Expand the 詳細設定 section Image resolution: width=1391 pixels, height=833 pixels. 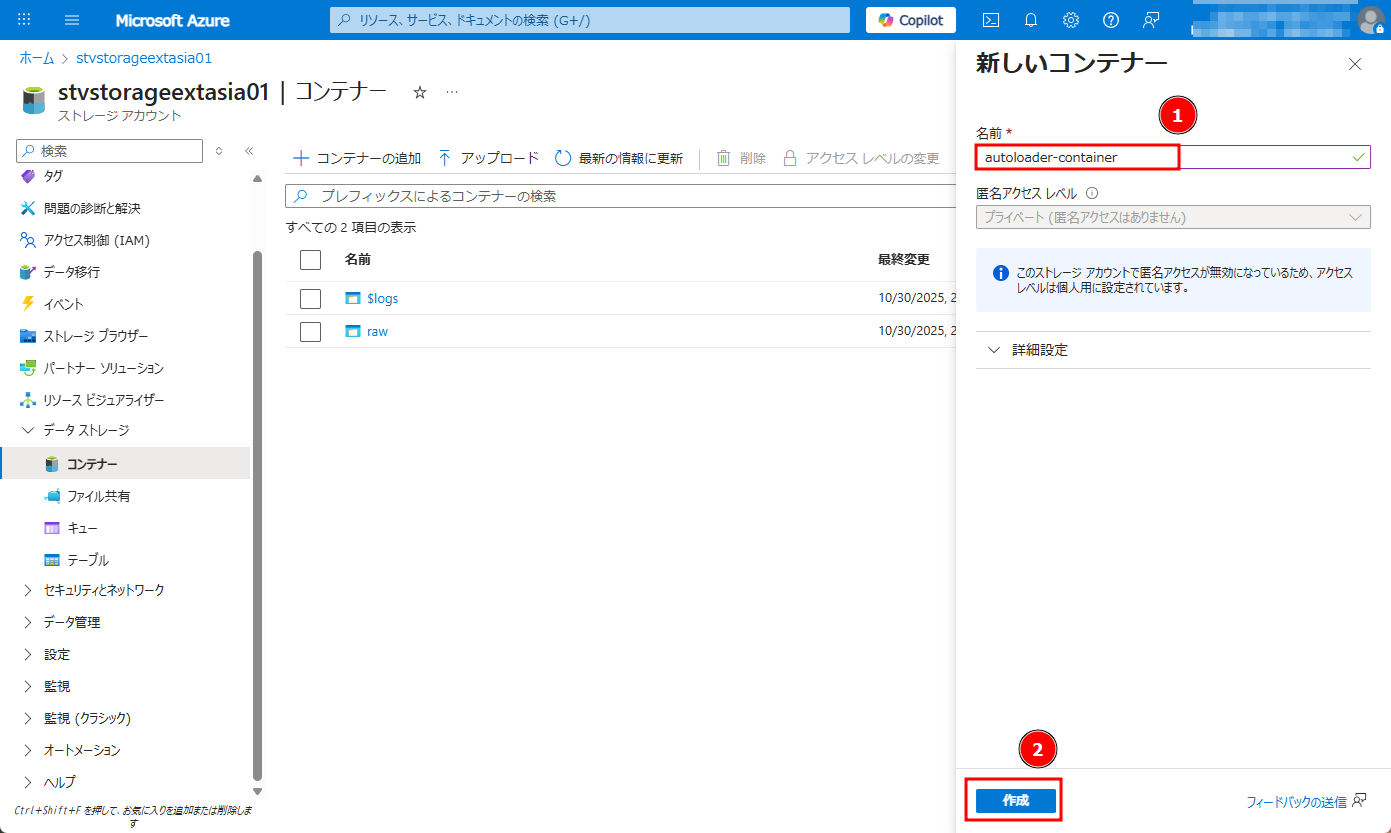[x=1040, y=350]
